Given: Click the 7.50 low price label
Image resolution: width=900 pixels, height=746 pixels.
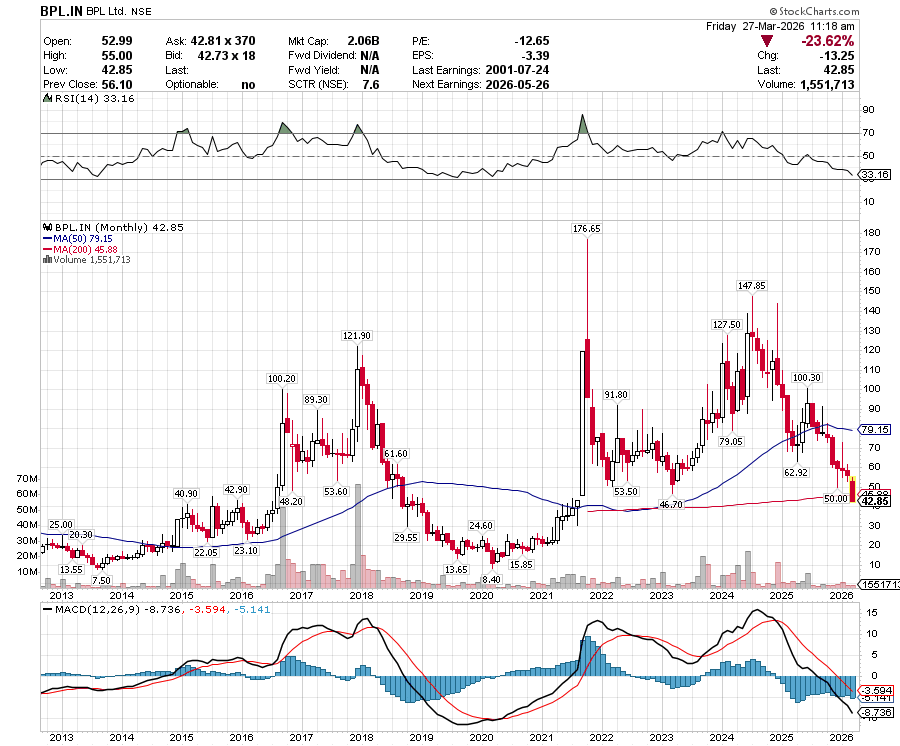Looking at the screenshot, I should 102,580.
